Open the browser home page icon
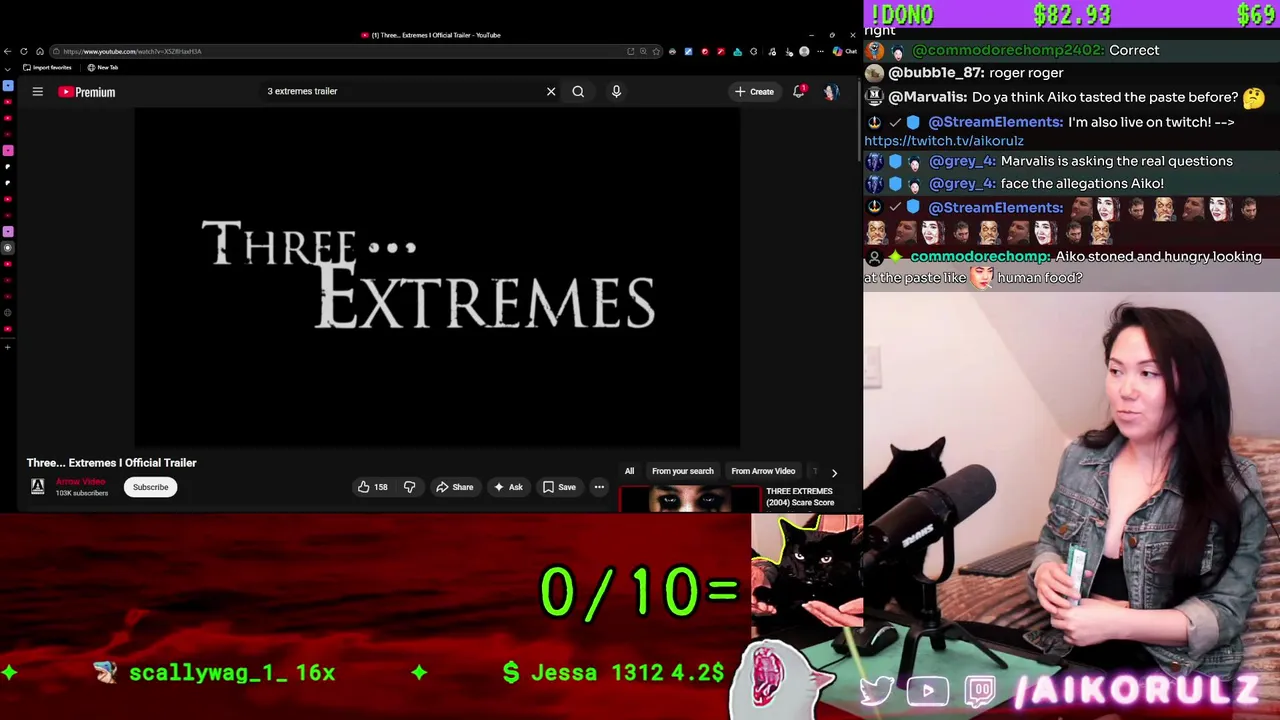Screen dimensions: 1280x720 coord(40,51)
